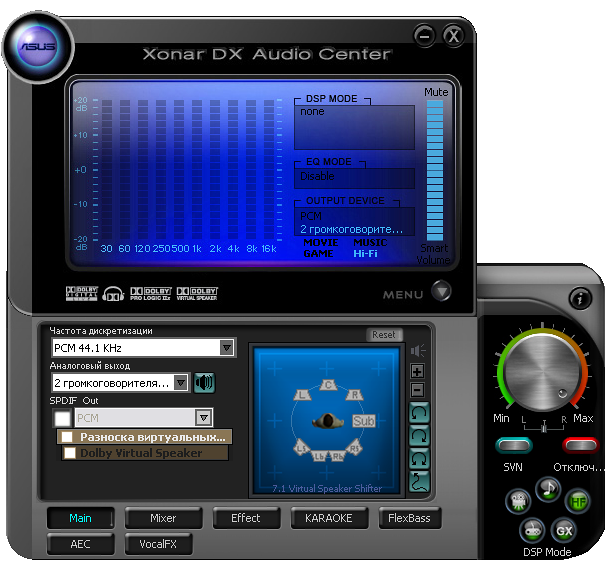The width and height of the screenshot is (606, 569).
Task: Click the R front speaker in shifter
Action: (x=354, y=395)
